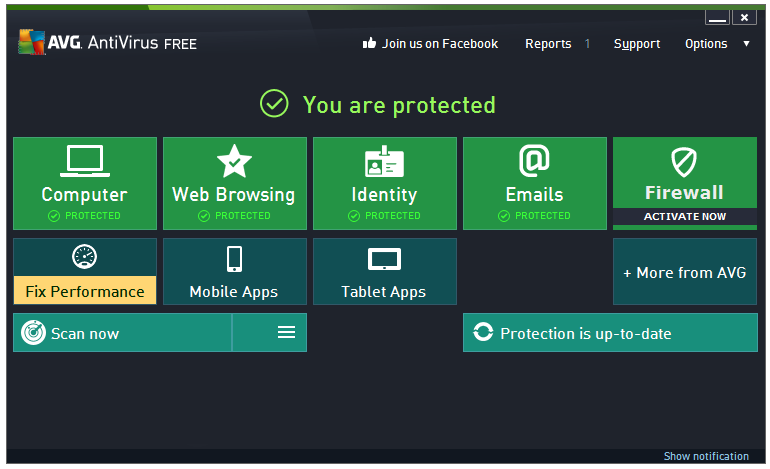
Task: Click ACTIVATE NOW under Firewall
Action: 685,217
